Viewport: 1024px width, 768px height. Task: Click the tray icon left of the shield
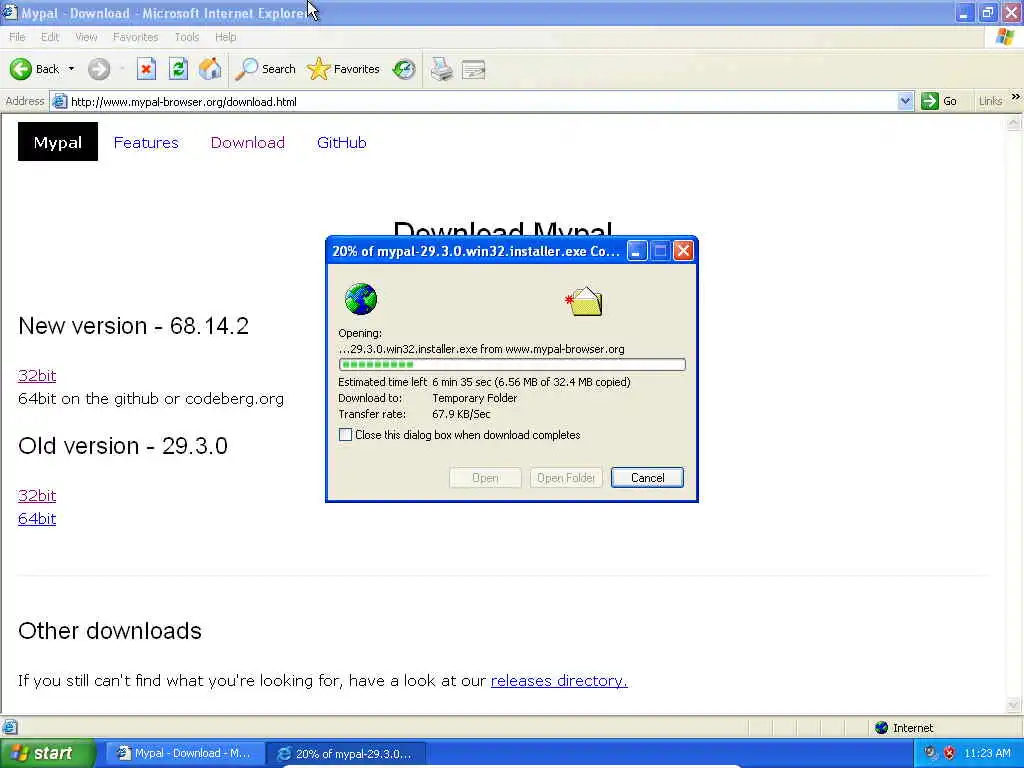tap(930, 753)
